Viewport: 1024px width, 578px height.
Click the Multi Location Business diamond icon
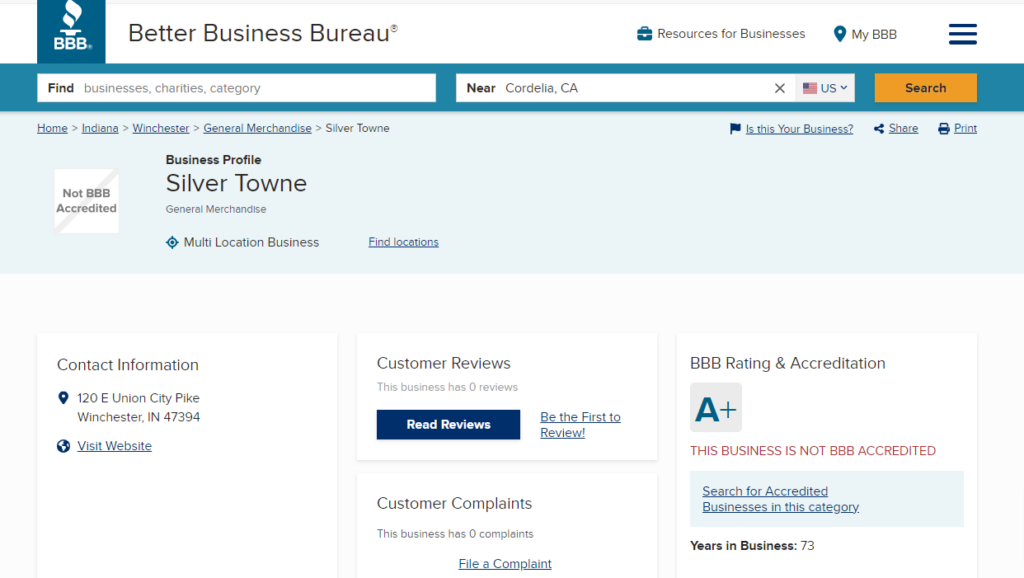pos(172,242)
